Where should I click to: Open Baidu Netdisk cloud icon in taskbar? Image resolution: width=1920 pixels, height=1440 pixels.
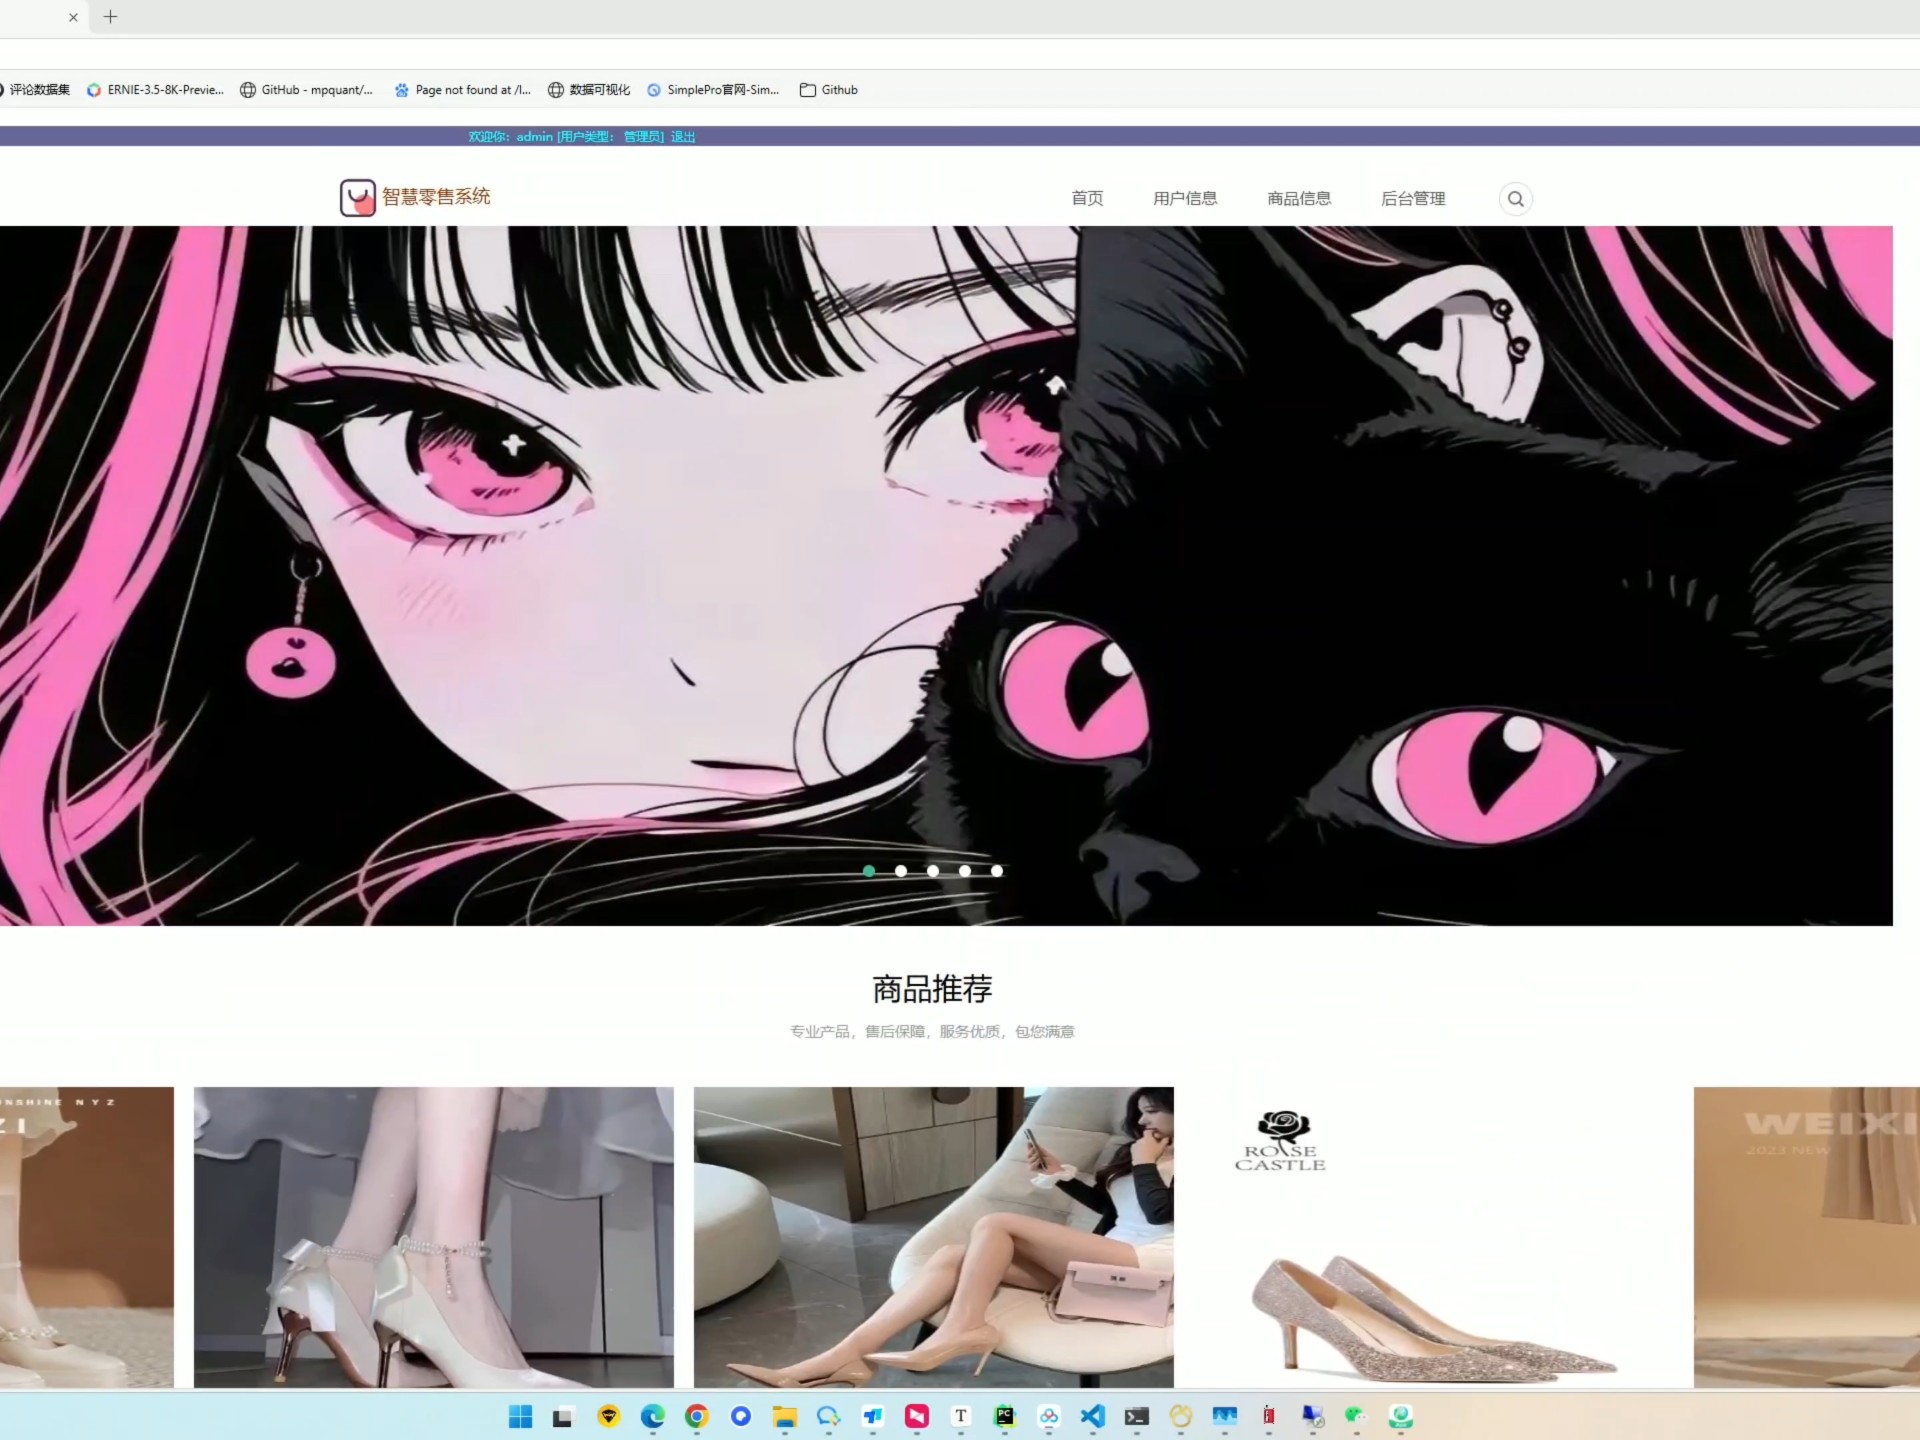click(x=1049, y=1416)
